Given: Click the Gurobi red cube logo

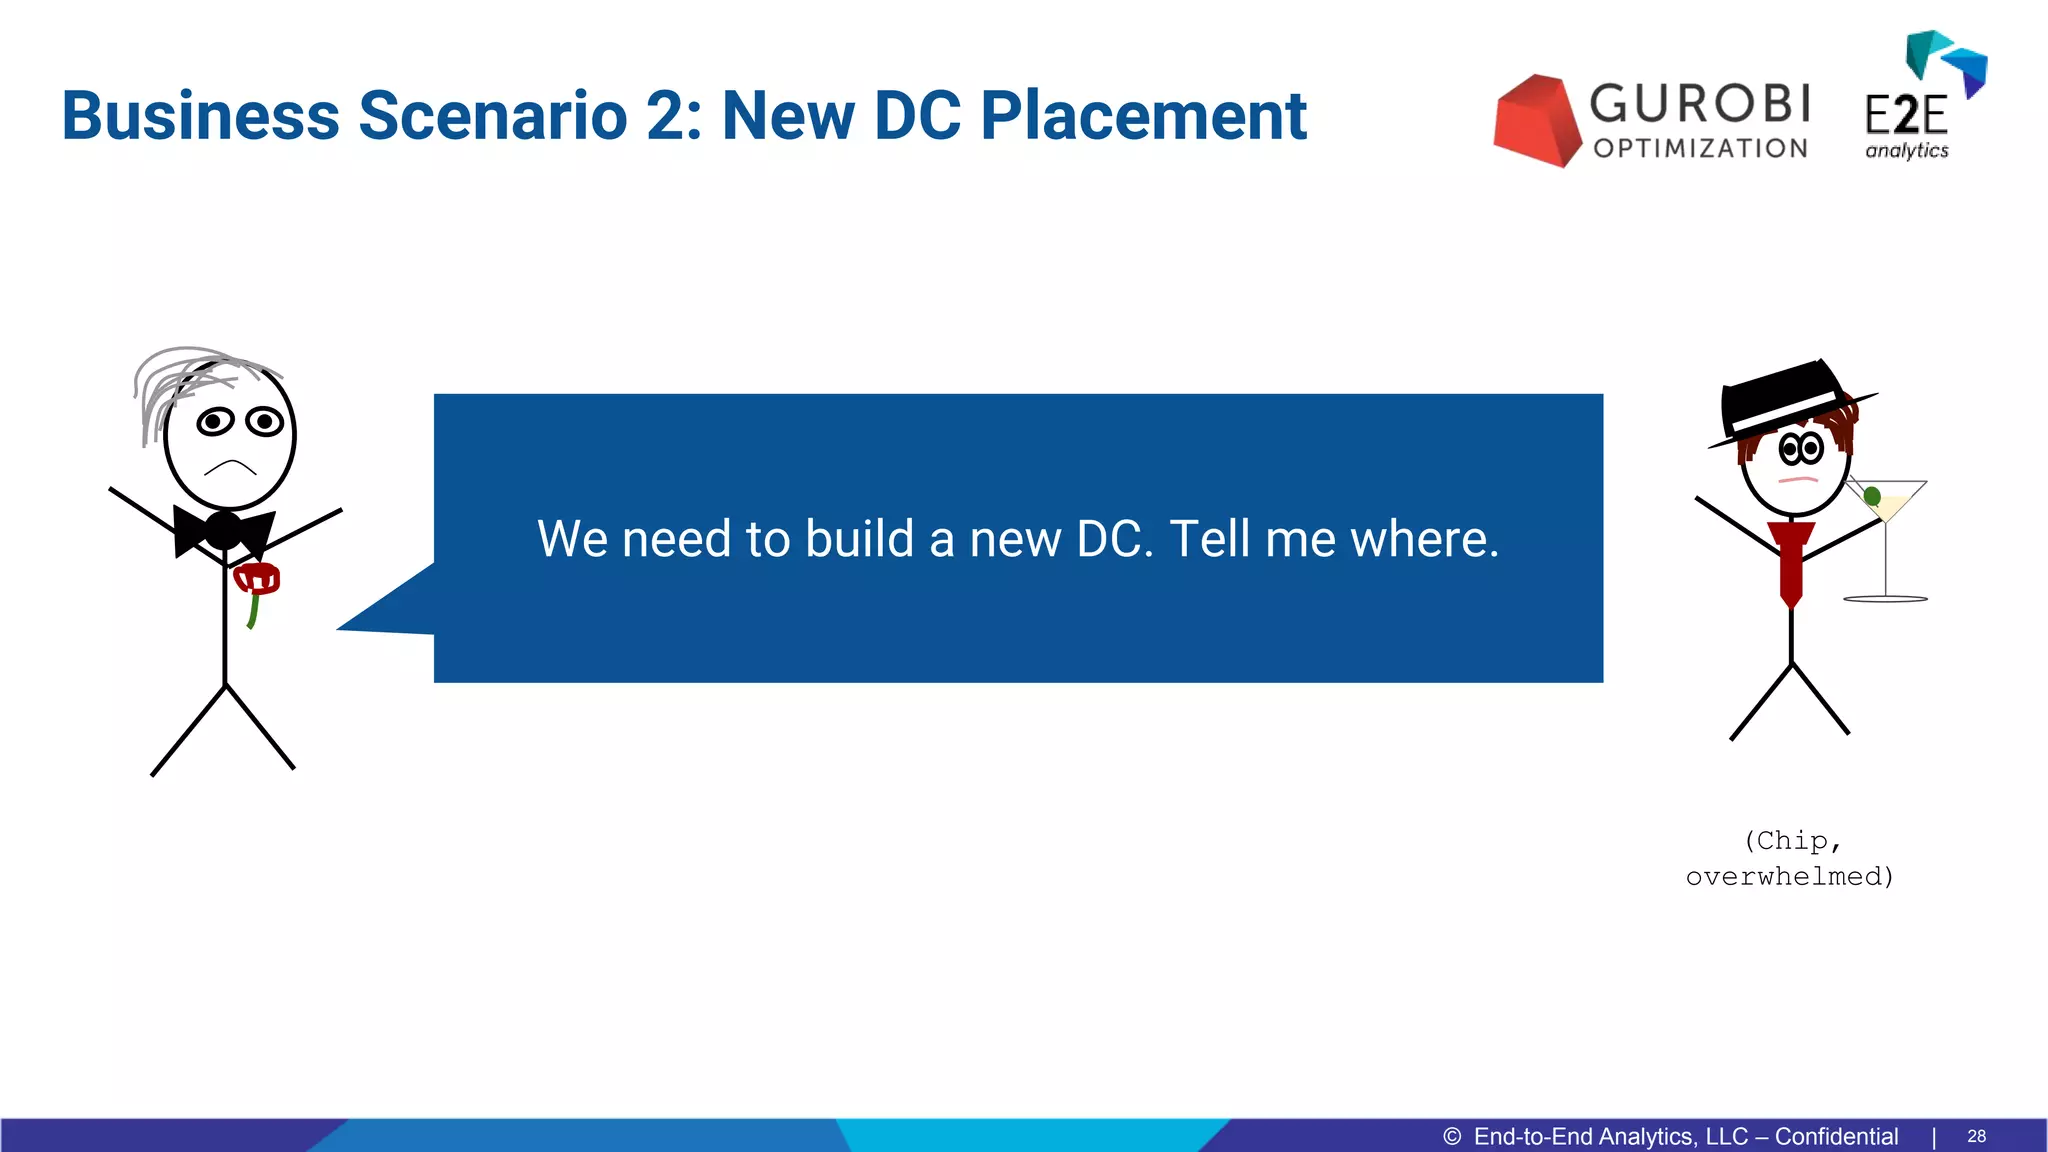Looking at the screenshot, I should 1535,121.
